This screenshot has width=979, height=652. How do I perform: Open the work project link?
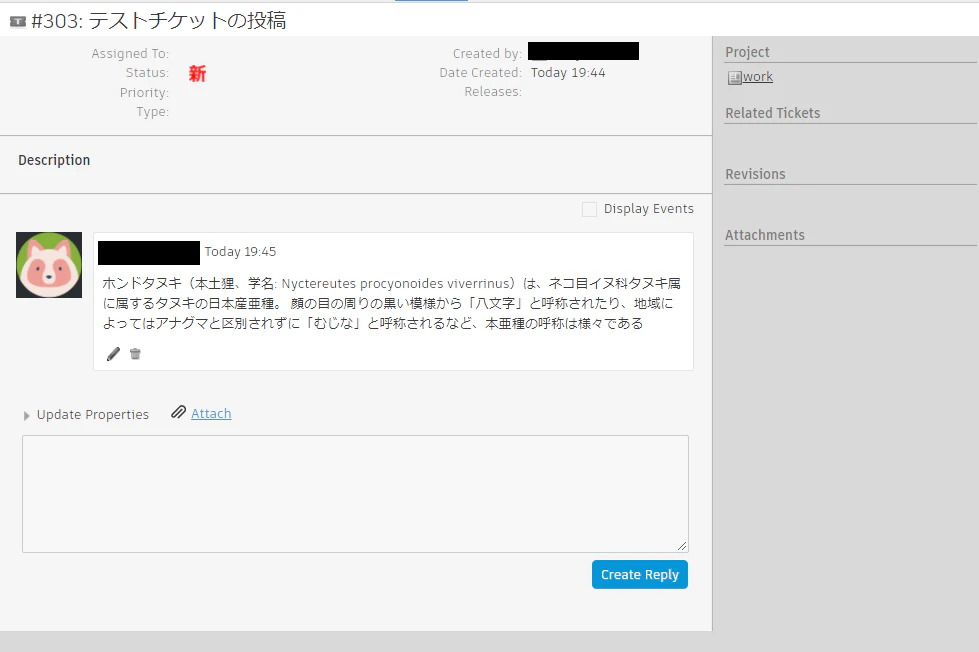[757, 77]
